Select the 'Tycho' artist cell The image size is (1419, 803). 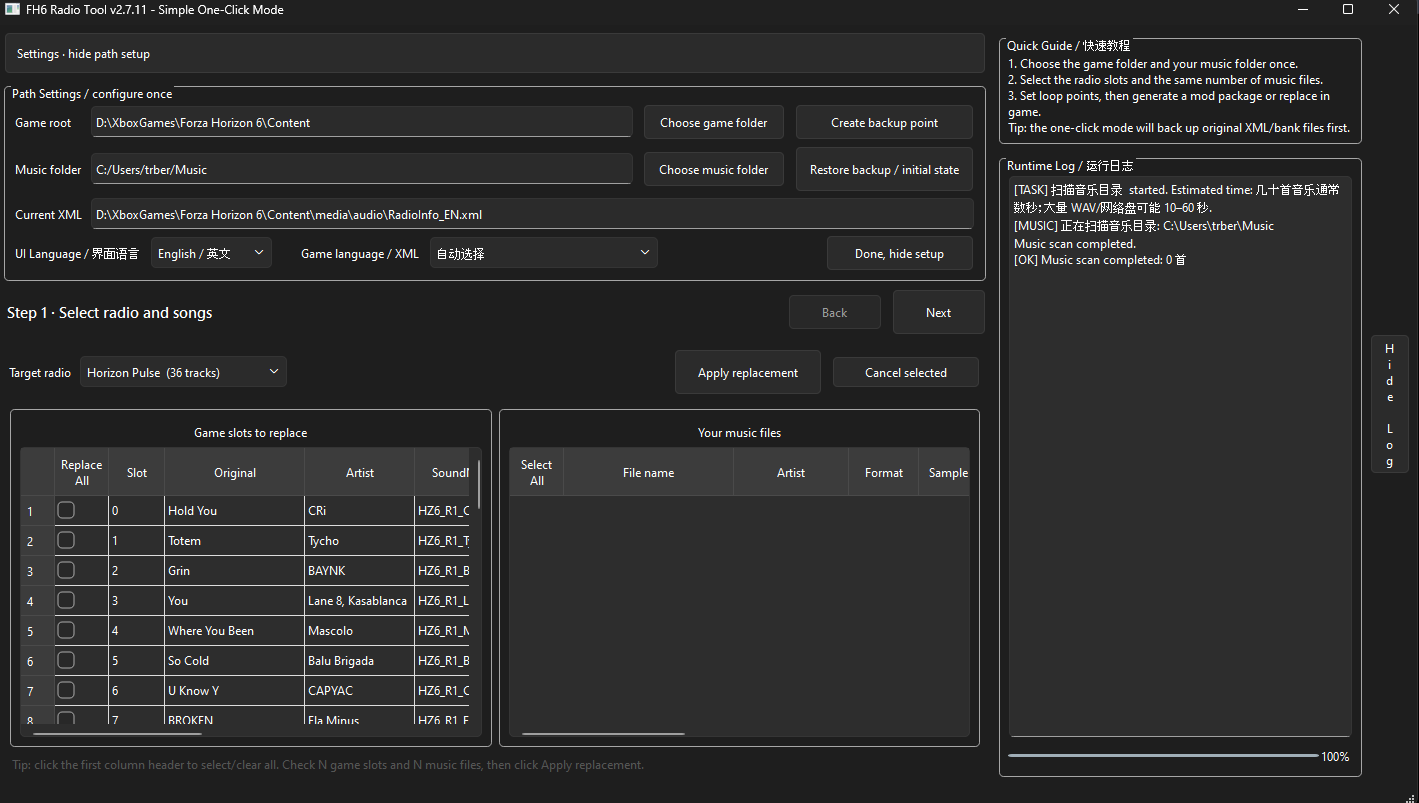point(360,540)
